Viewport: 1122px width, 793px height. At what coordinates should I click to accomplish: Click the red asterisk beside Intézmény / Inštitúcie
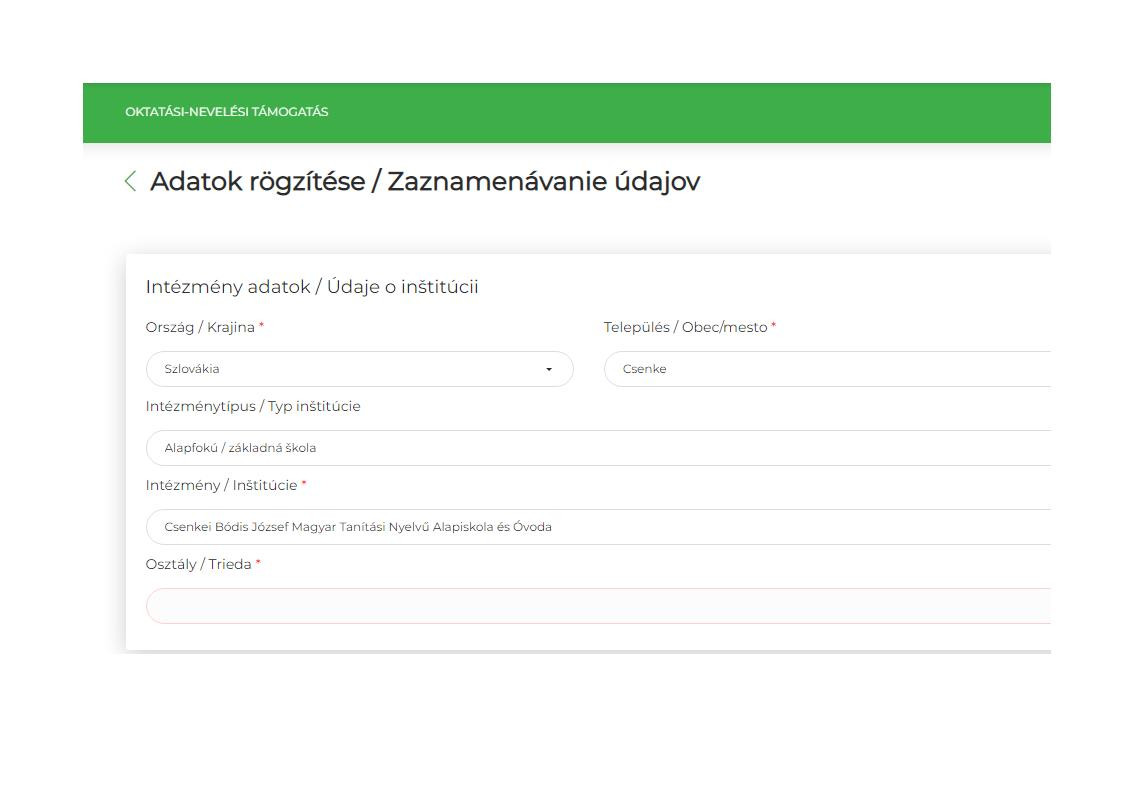pos(304,484)
